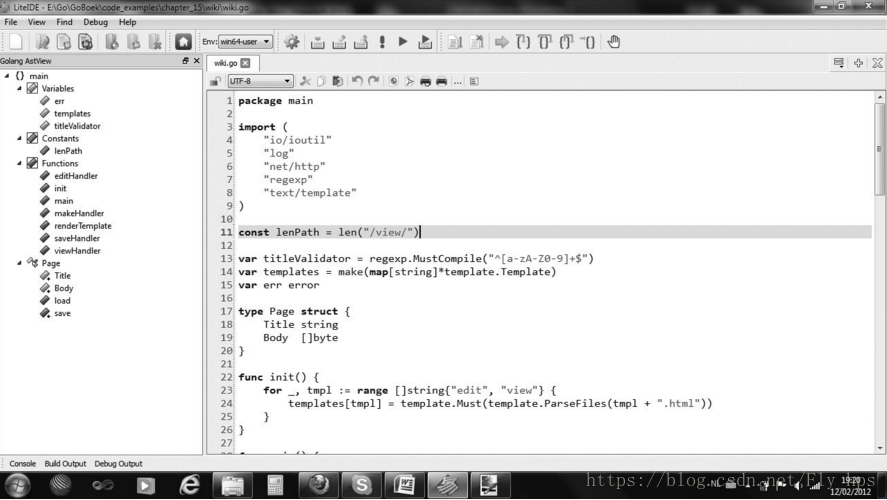The height and width of the screenshot is (500, 887).
Task: Open build settings gear icon
Action: [x=292, y=42]
